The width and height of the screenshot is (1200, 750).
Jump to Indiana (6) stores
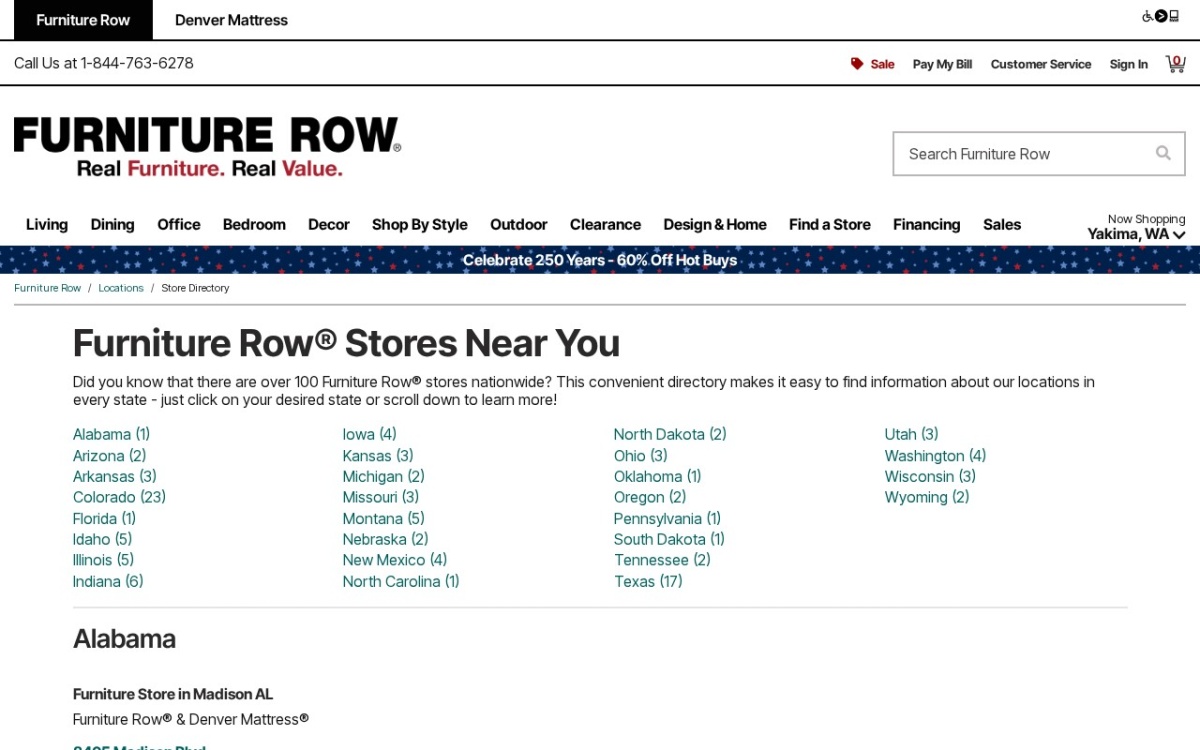(x=108, y=581)
